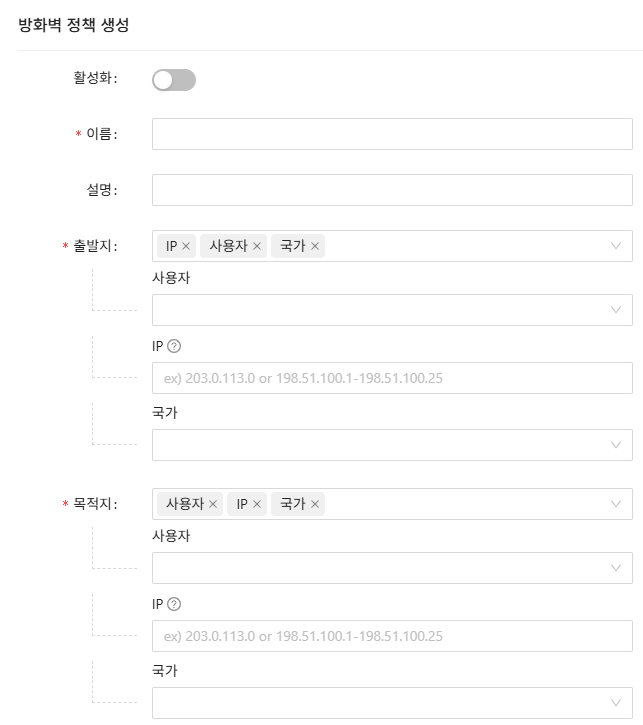The height and width of the screenshot is (725, 643).
Task: Remove the 국가 tag from 목적지
Action: point(315,504)
